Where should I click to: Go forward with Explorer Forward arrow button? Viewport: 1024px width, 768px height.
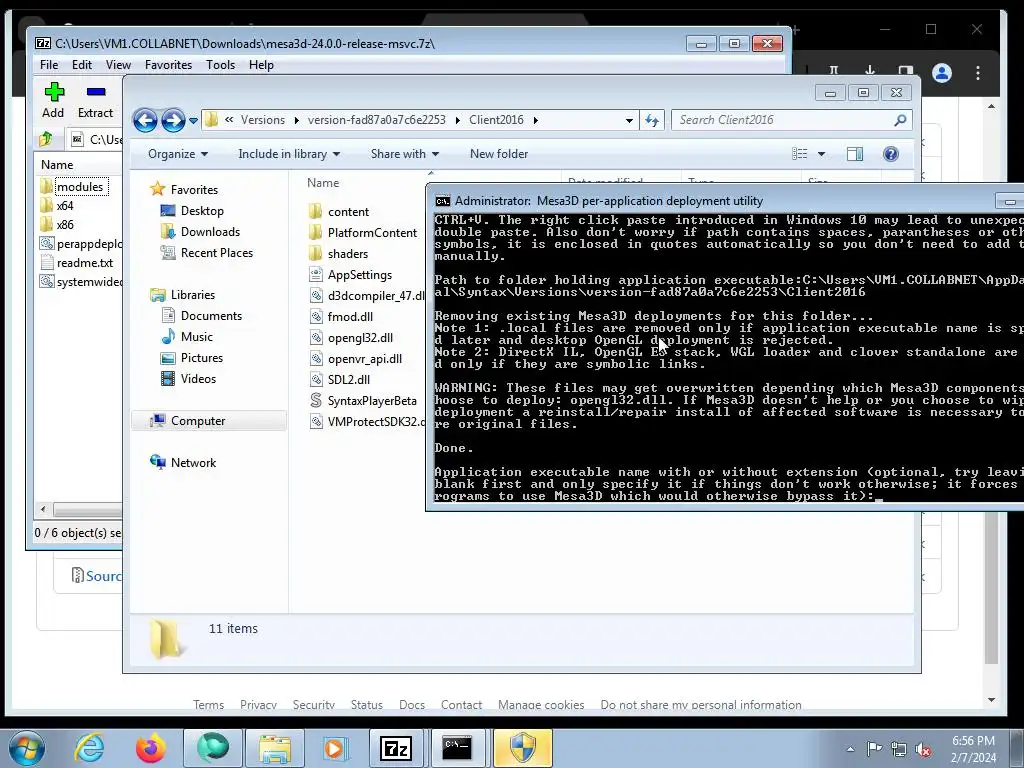coord(173,120)
